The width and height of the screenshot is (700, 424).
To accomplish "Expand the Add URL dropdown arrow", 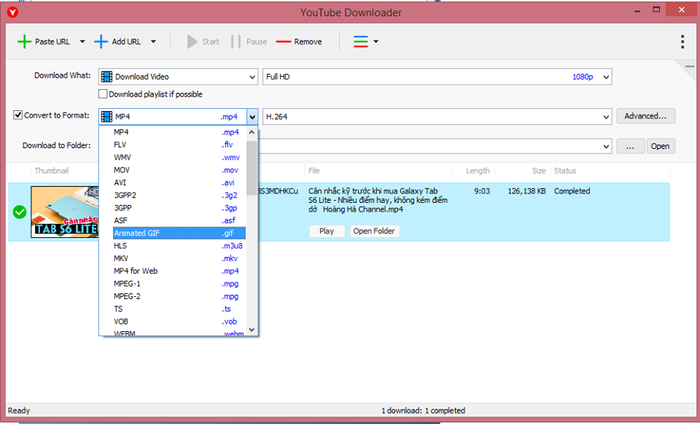I will 153,42.
